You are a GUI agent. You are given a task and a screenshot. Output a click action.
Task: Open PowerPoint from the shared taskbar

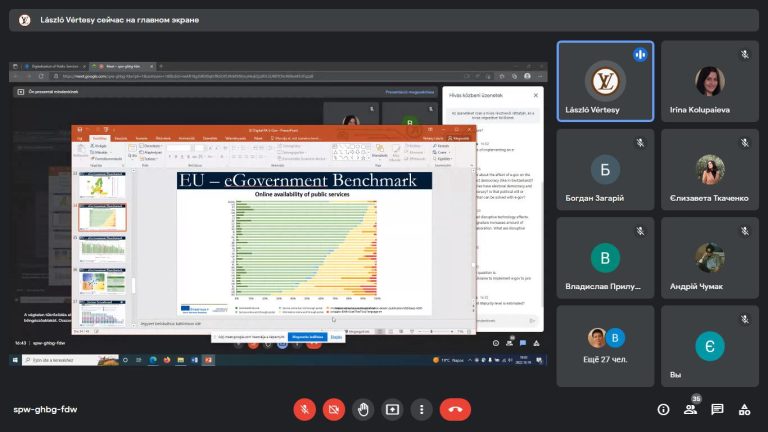[208, 360]
